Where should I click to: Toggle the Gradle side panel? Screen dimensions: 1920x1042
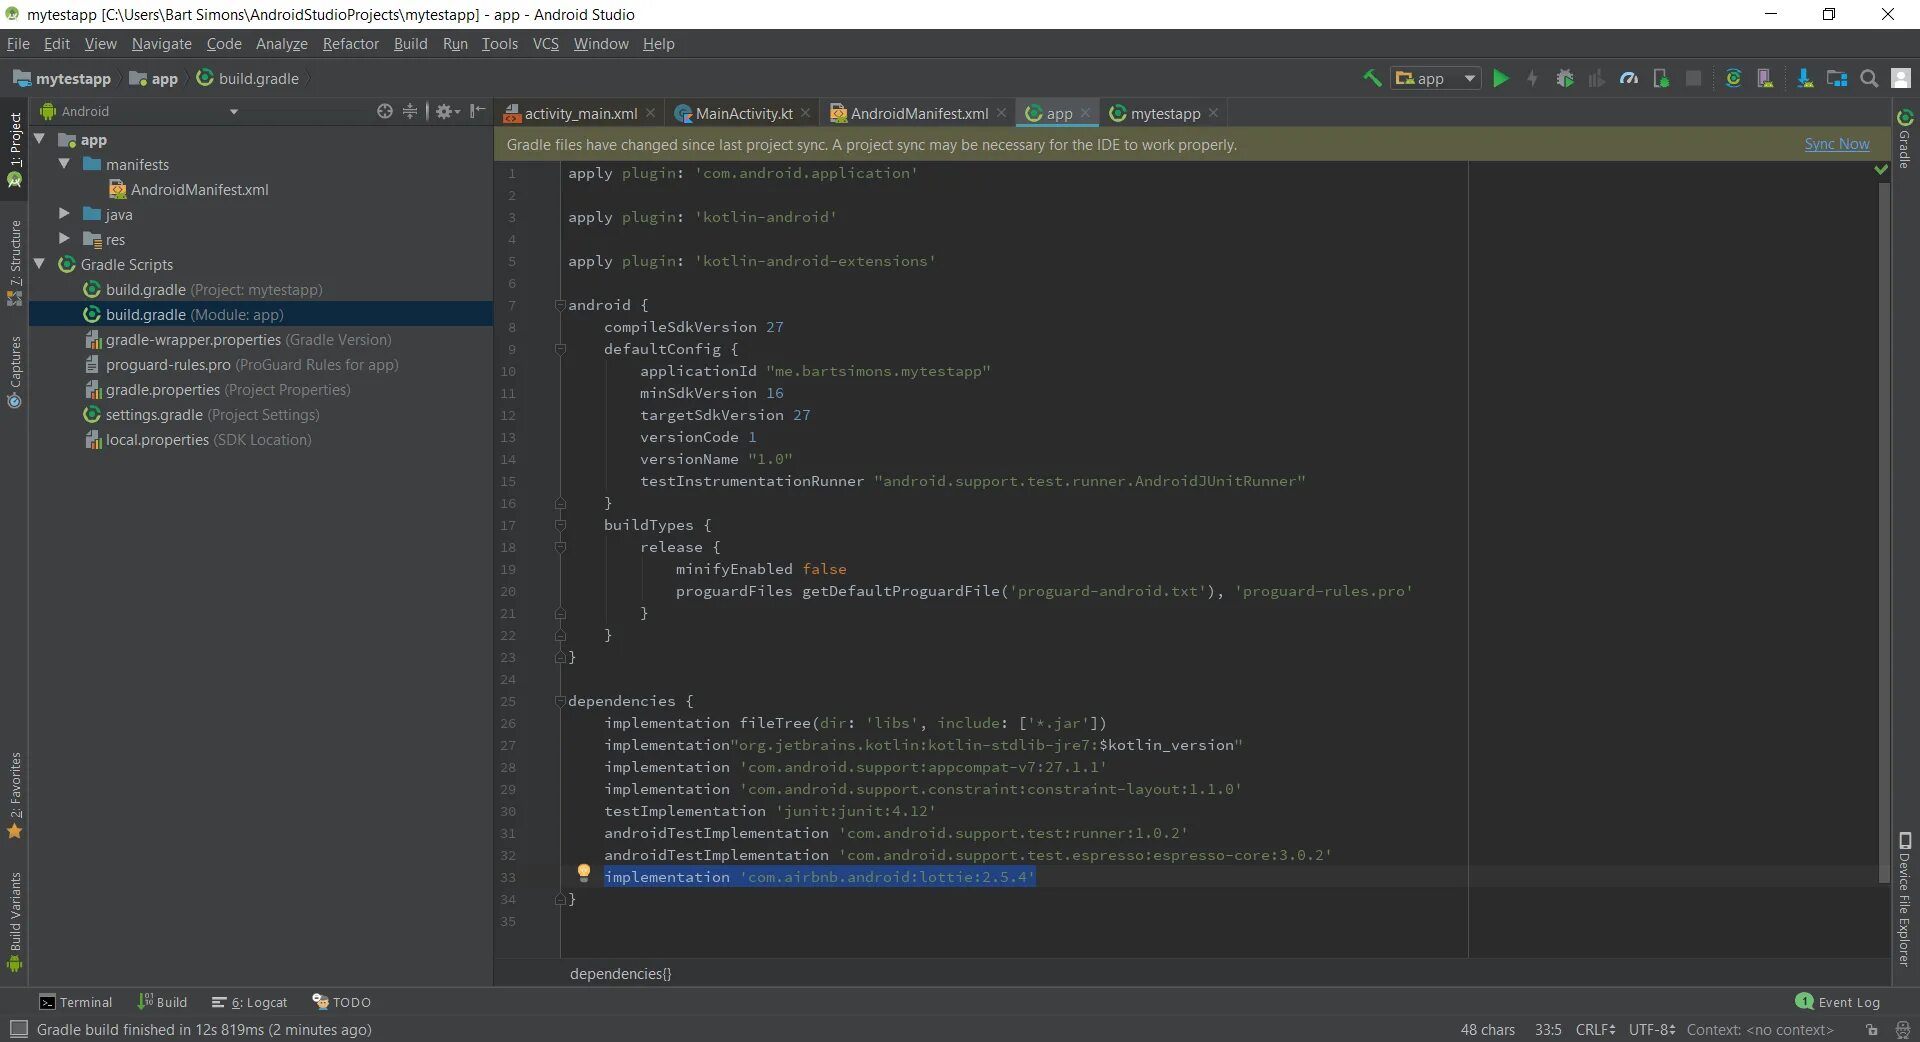coord(1905,139)
